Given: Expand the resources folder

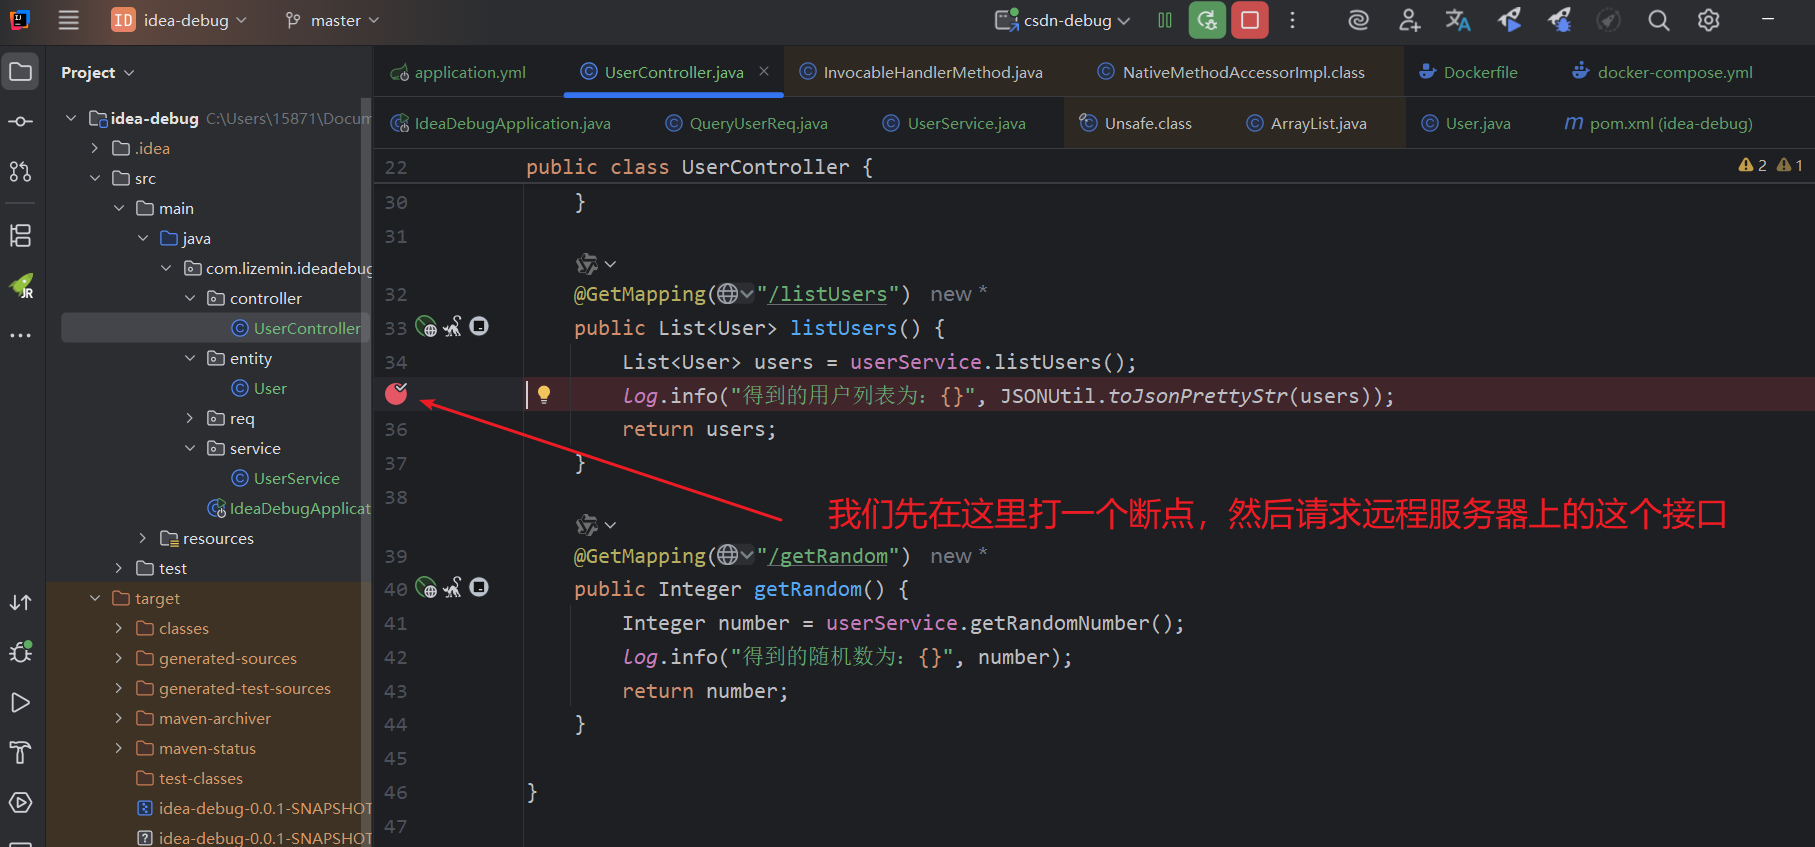Looking at the screenshot, I should pos(143,538).
